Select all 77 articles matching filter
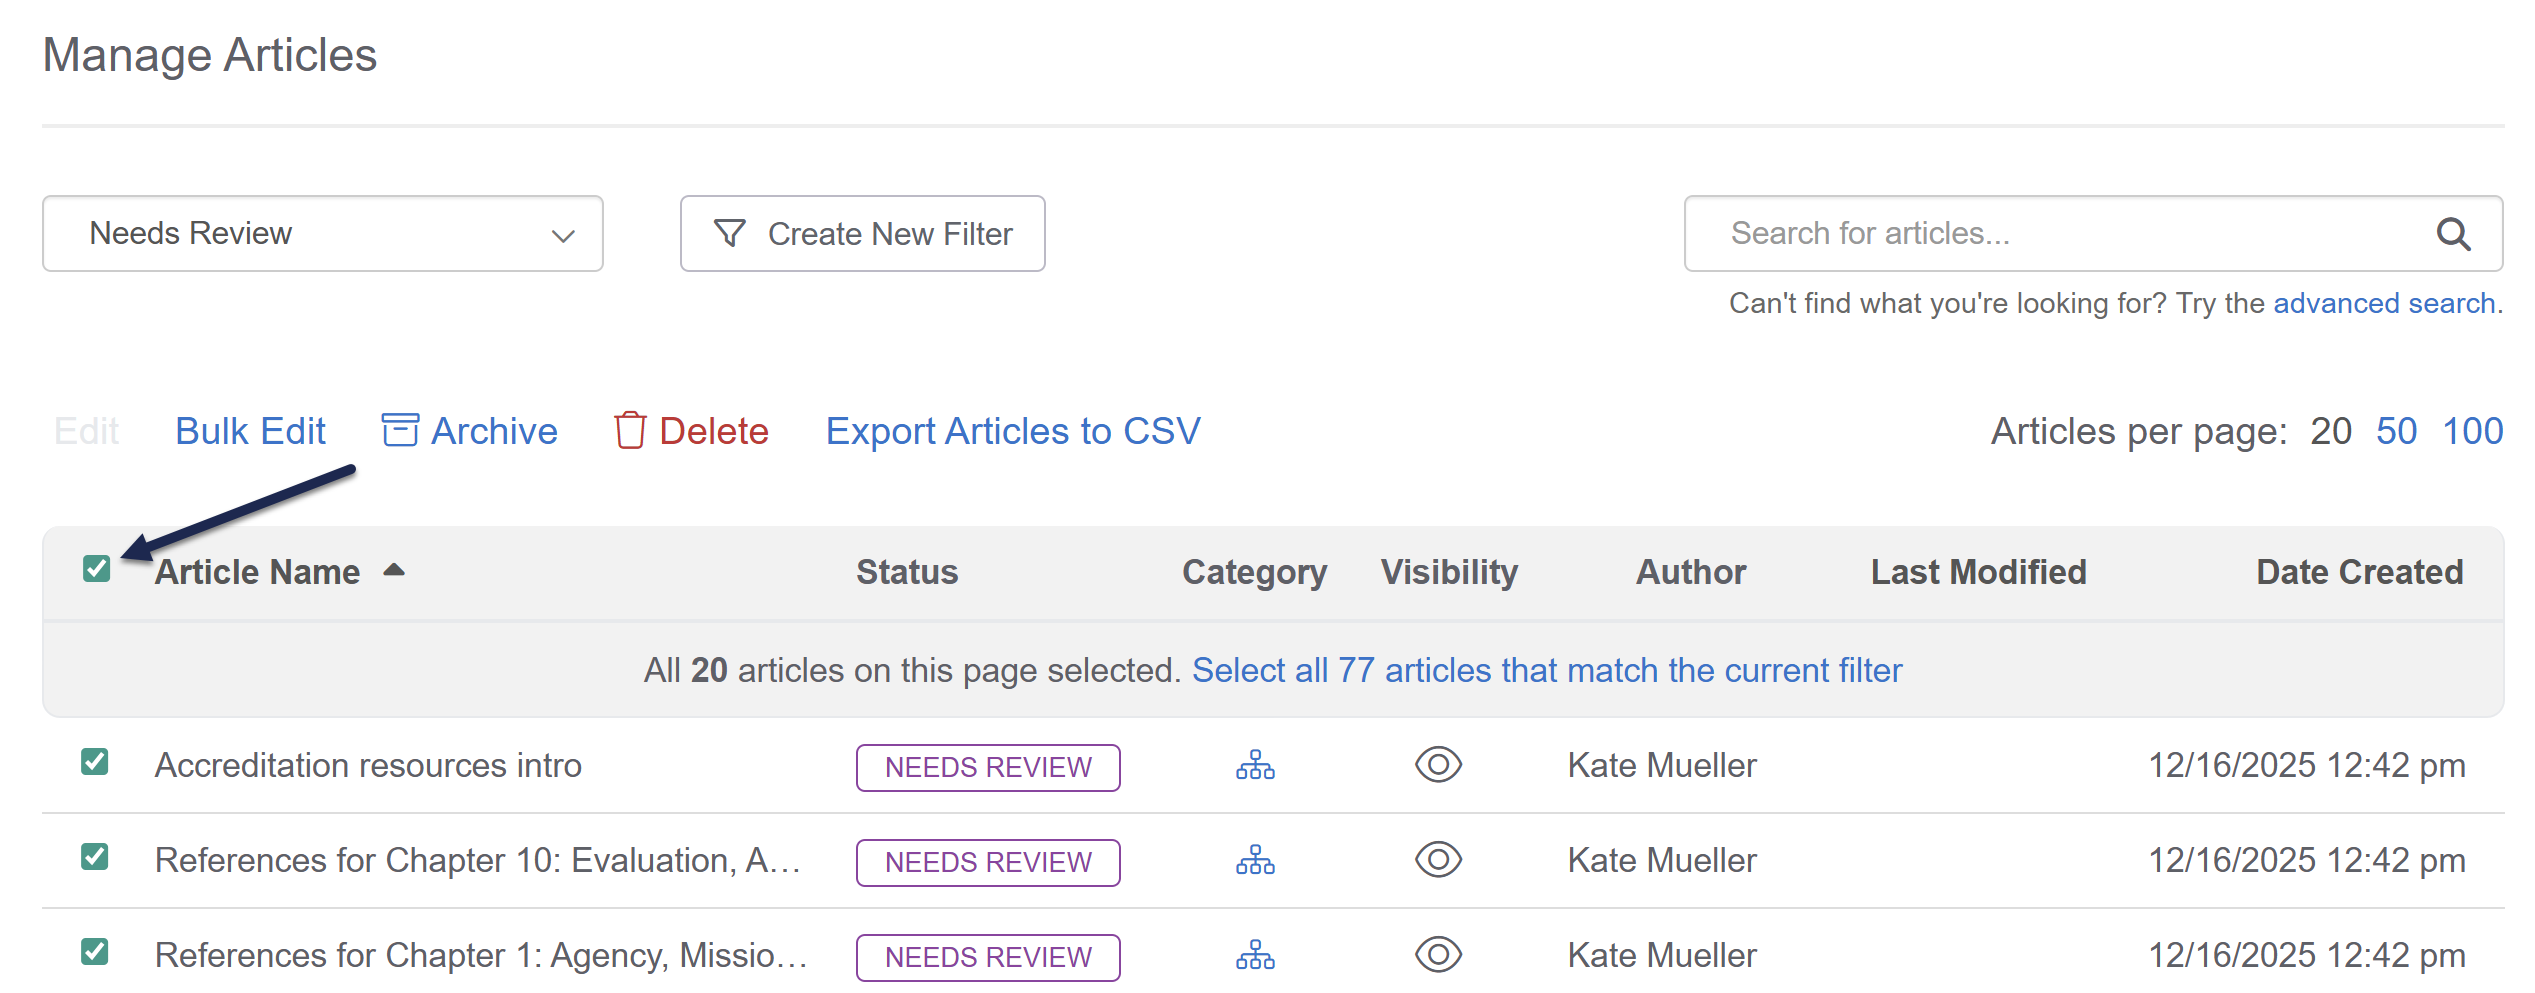This screenshot has width=2535, height=993. [1546, 670]
